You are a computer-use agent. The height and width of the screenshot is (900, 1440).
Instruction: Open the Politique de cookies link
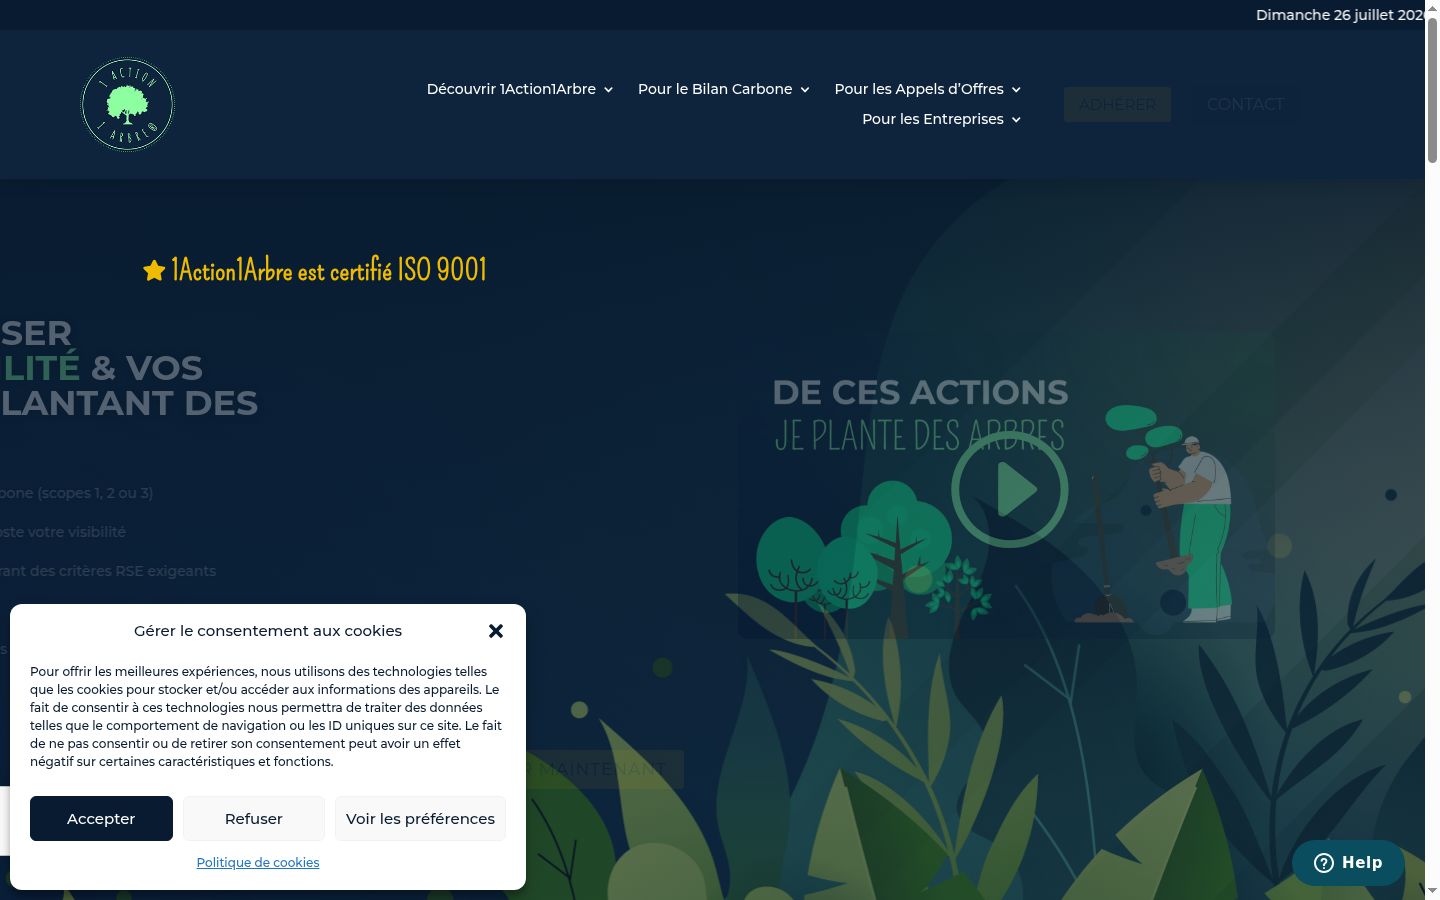258,862
